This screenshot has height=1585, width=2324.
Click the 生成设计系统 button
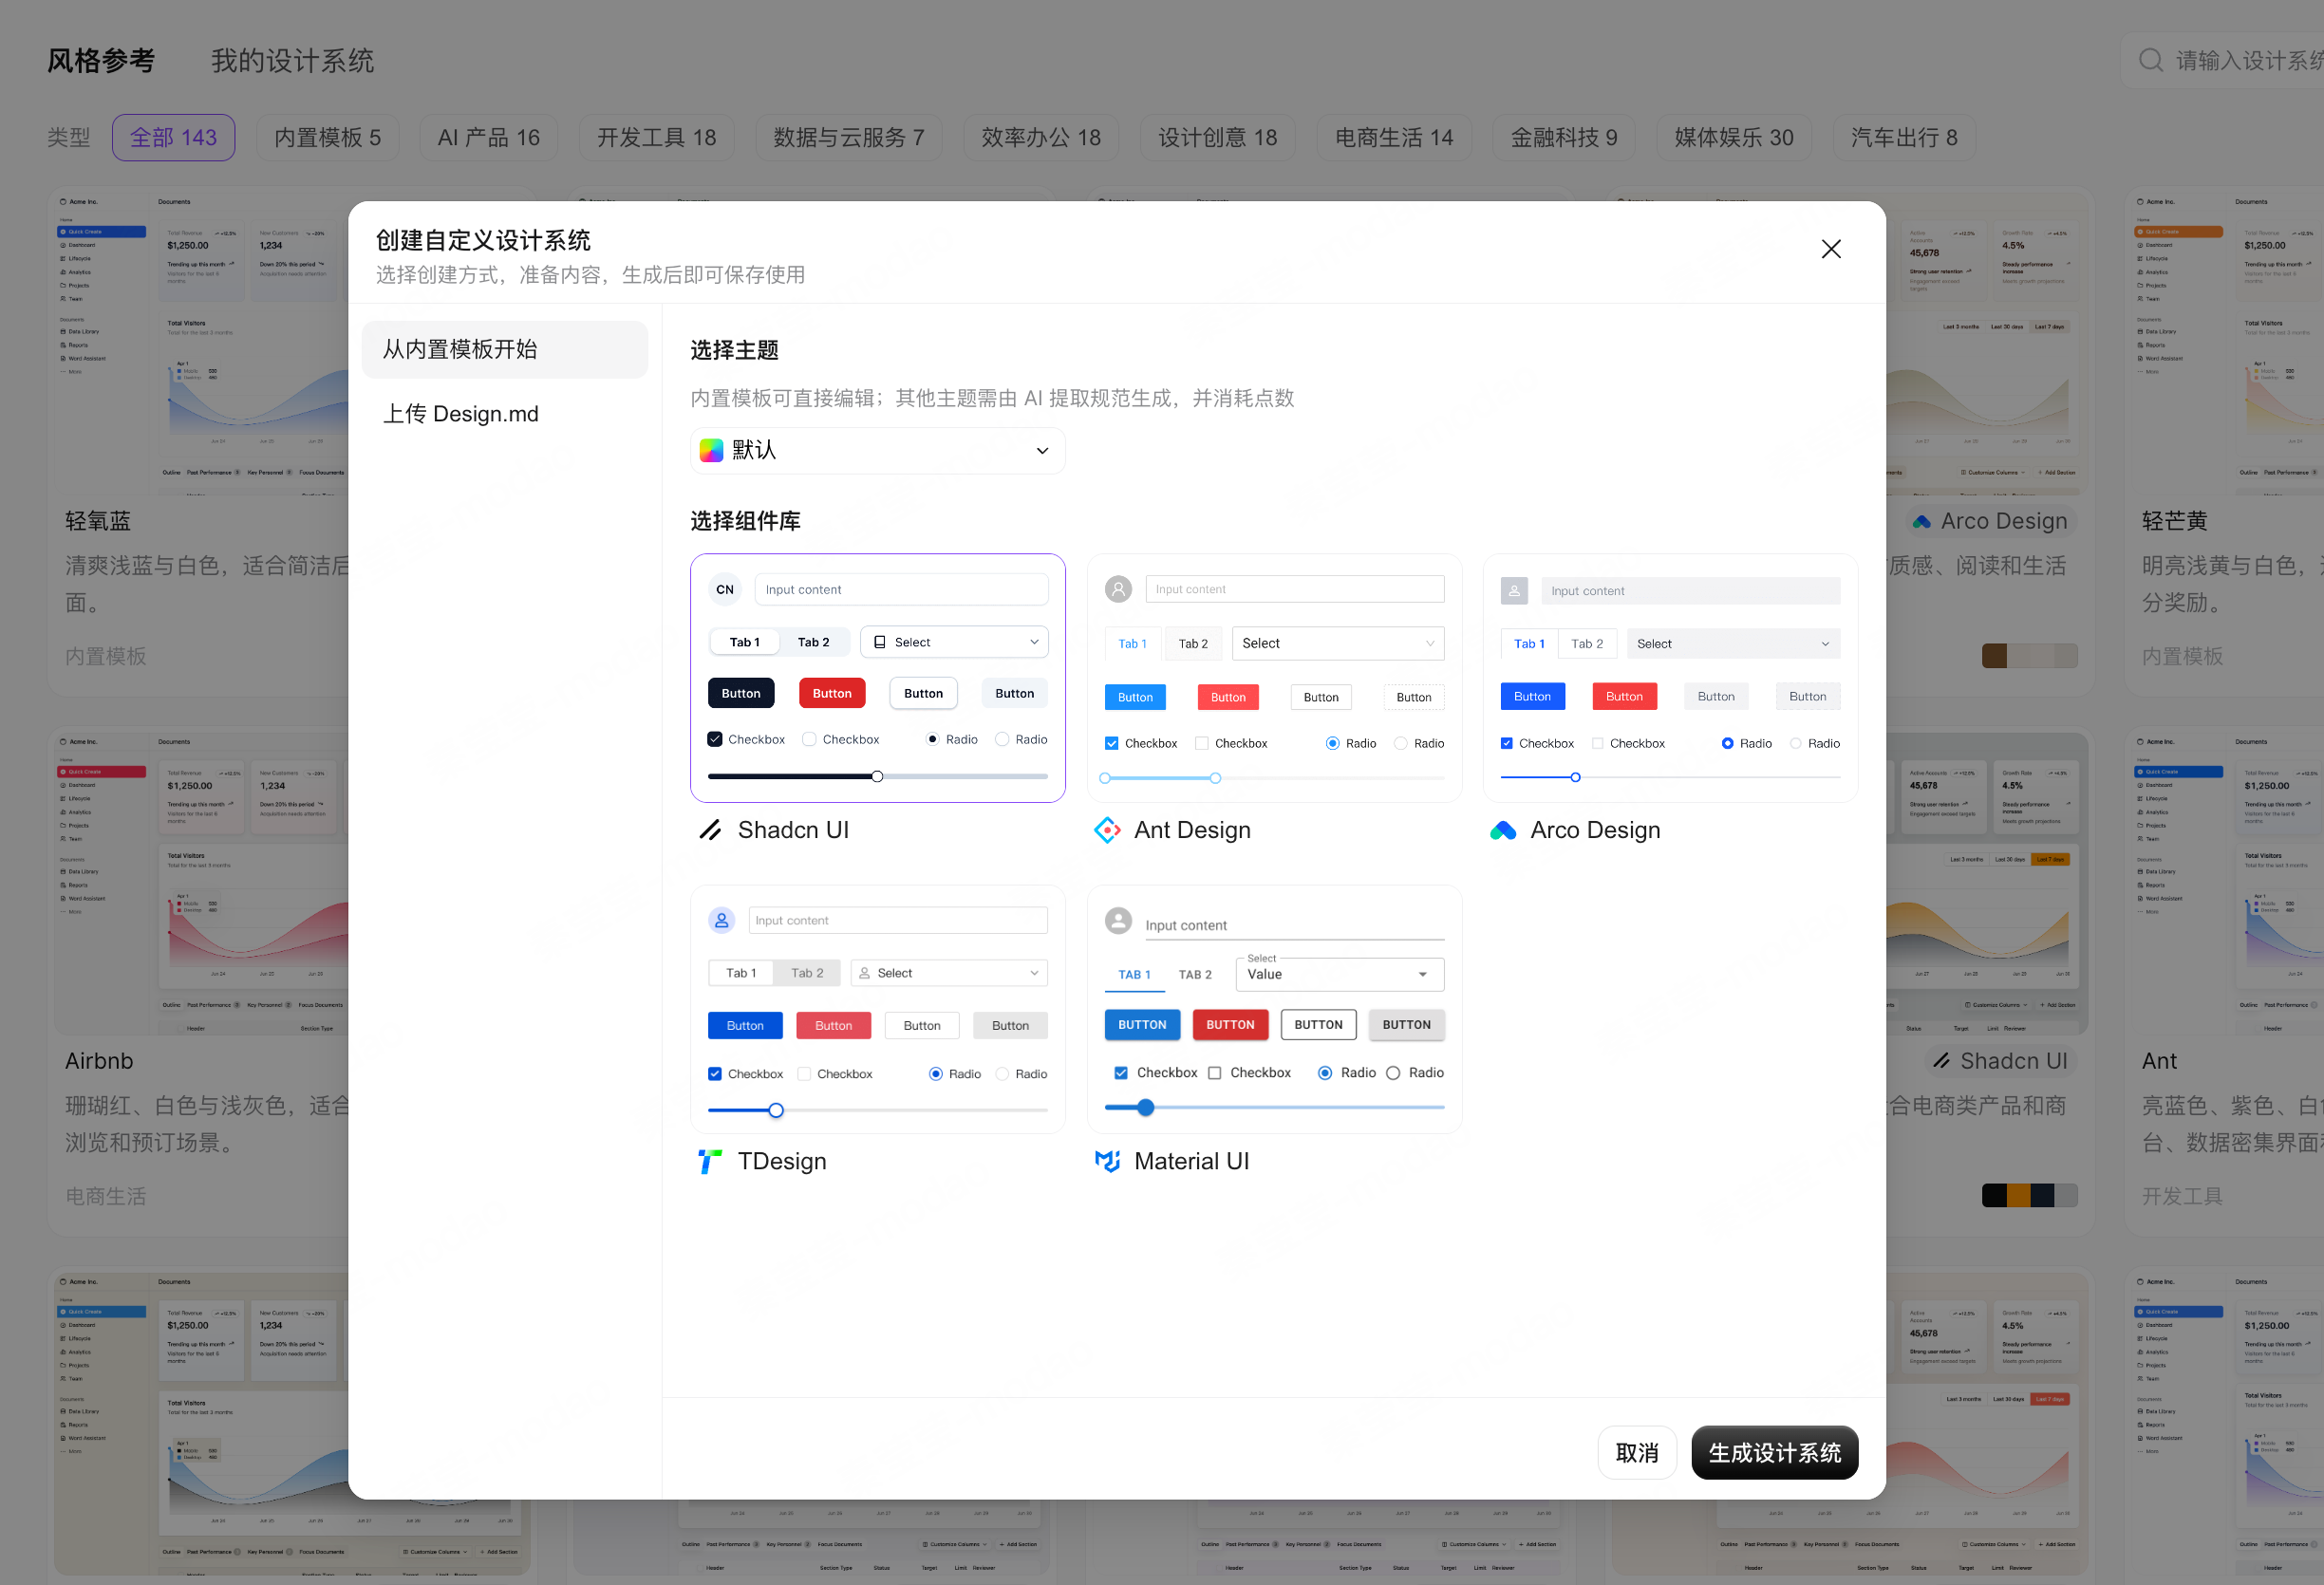(x=1775, y=1453)
